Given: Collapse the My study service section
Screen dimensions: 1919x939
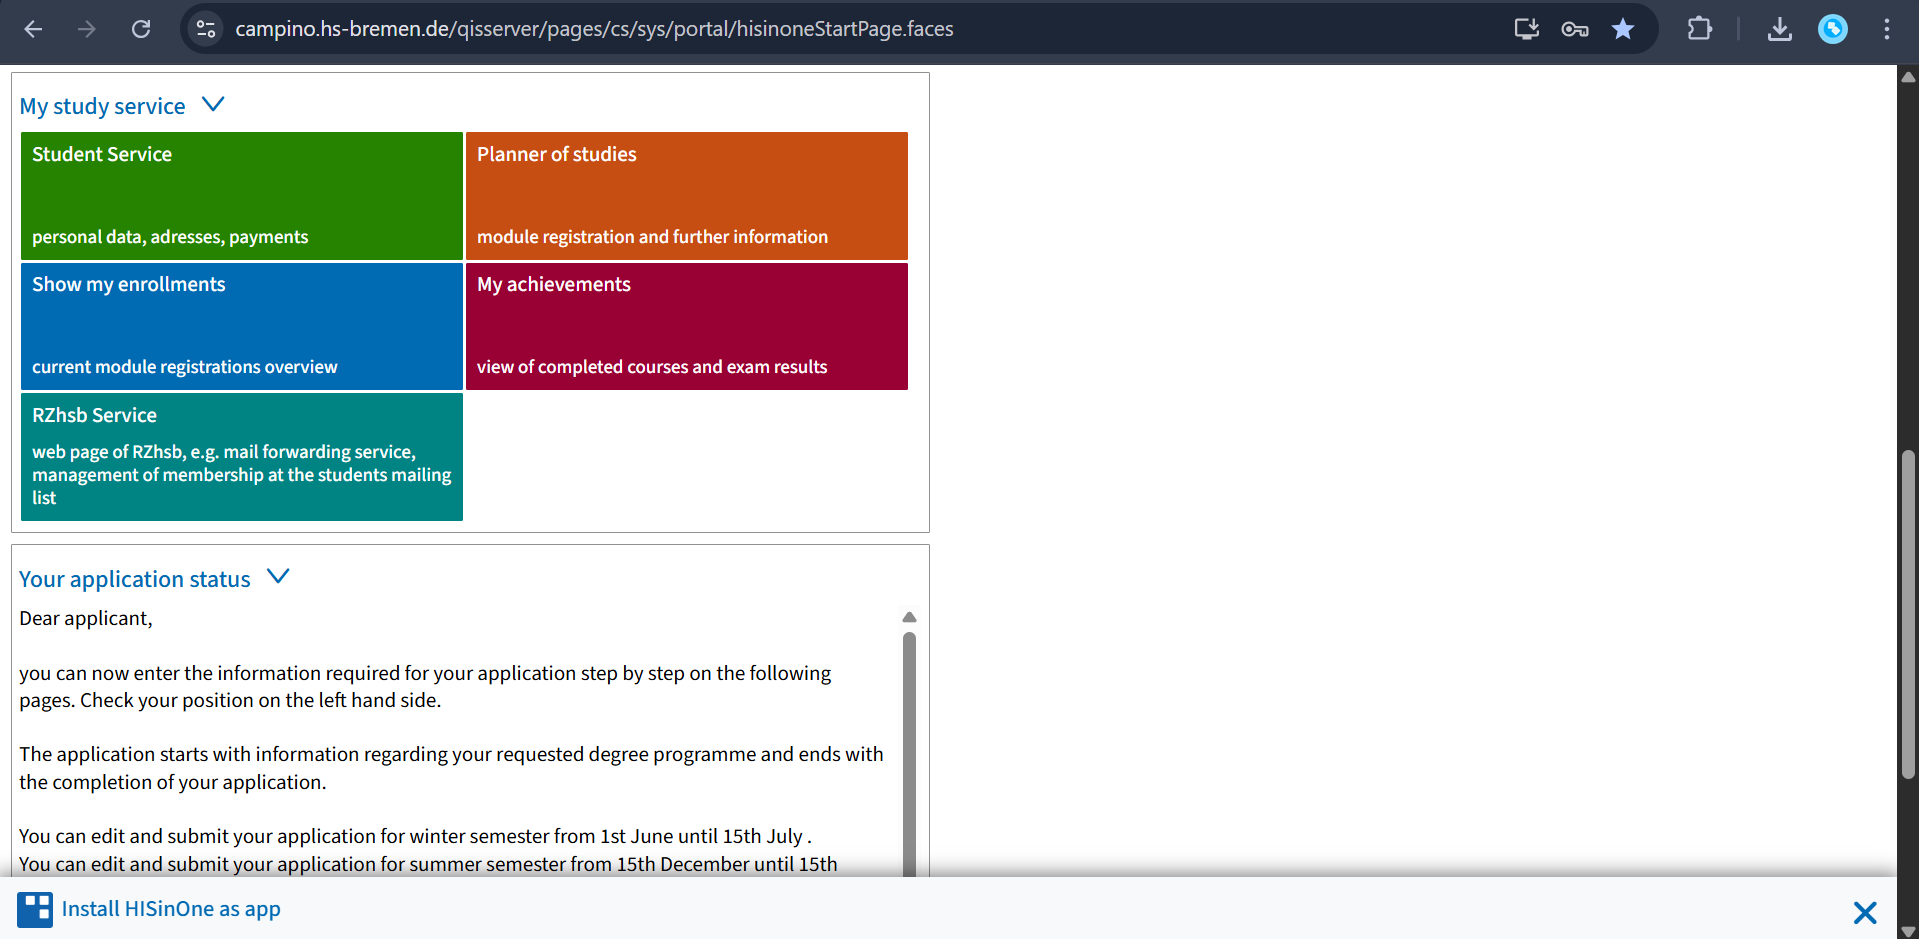Looking at the screenshot, I should point(213,105).
